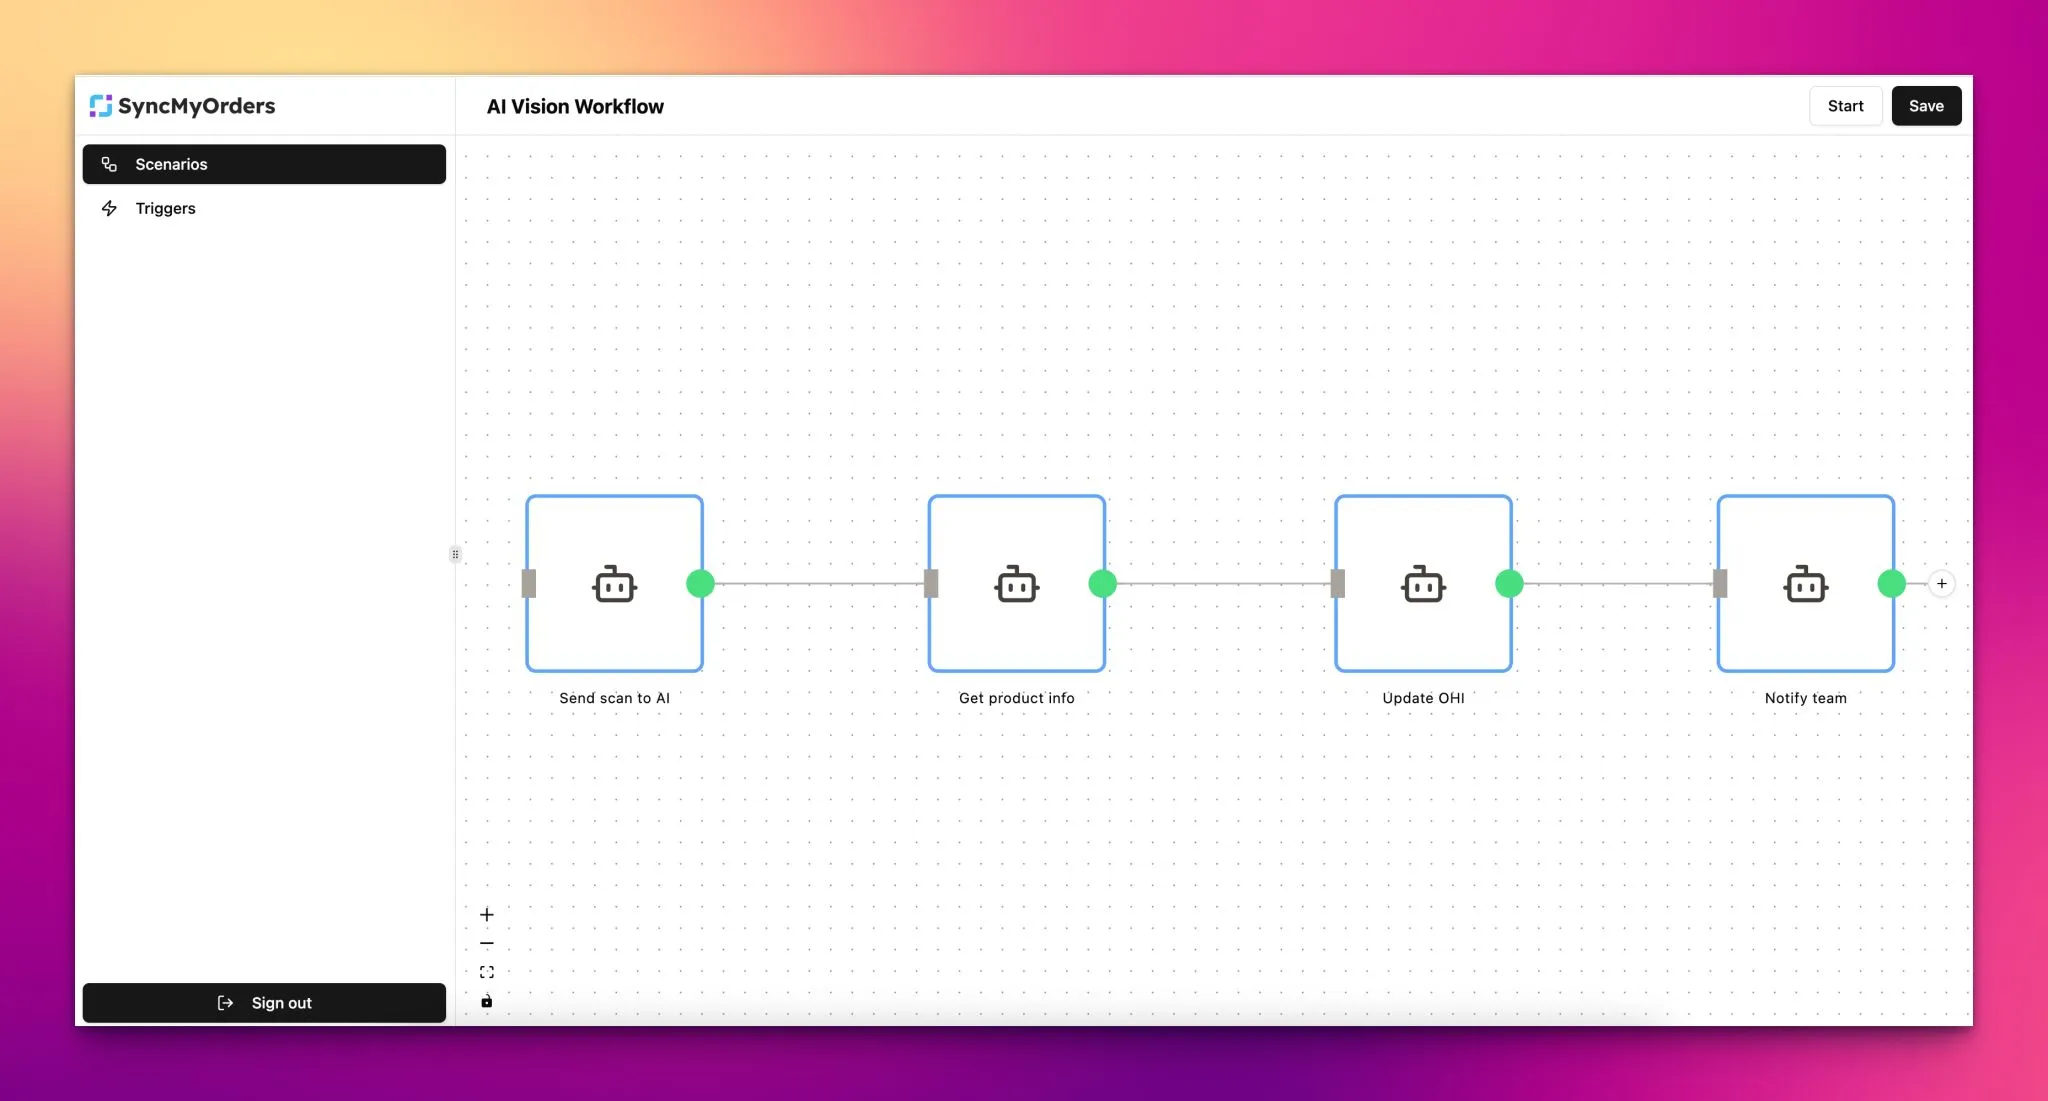Sign out using the bottom sidebar button
Image resolution: width=2048 pixels, height=1101 pixels.
(264, 1003)
